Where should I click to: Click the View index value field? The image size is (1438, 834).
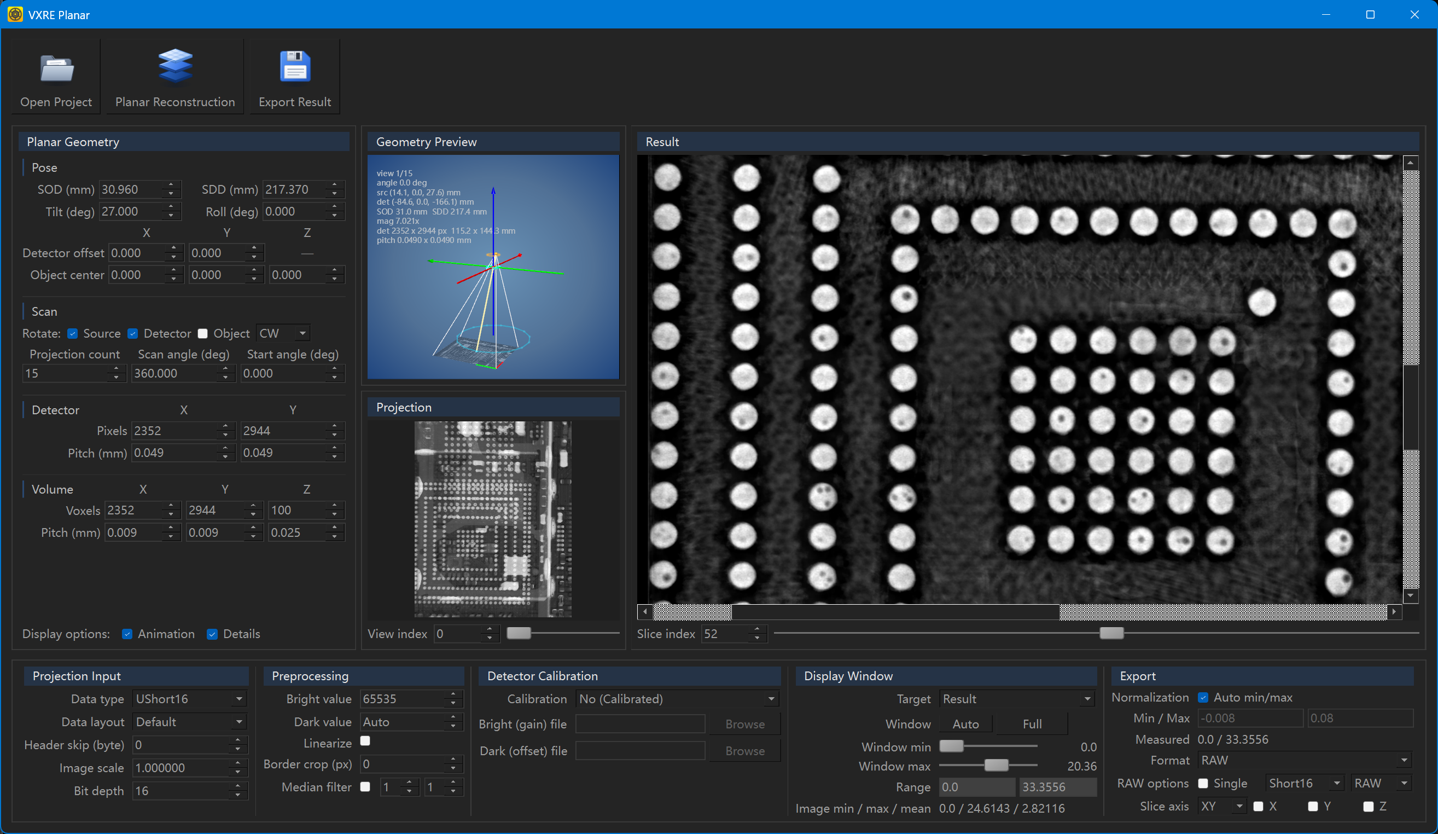pos(465,634)
